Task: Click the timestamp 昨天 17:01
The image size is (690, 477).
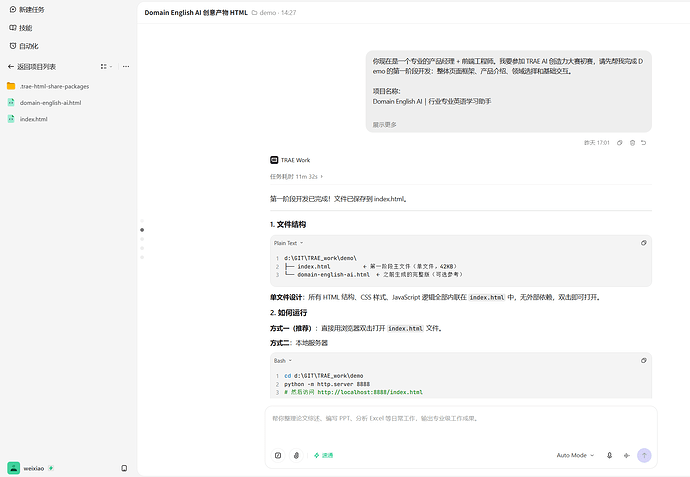Action: (597, 143)
